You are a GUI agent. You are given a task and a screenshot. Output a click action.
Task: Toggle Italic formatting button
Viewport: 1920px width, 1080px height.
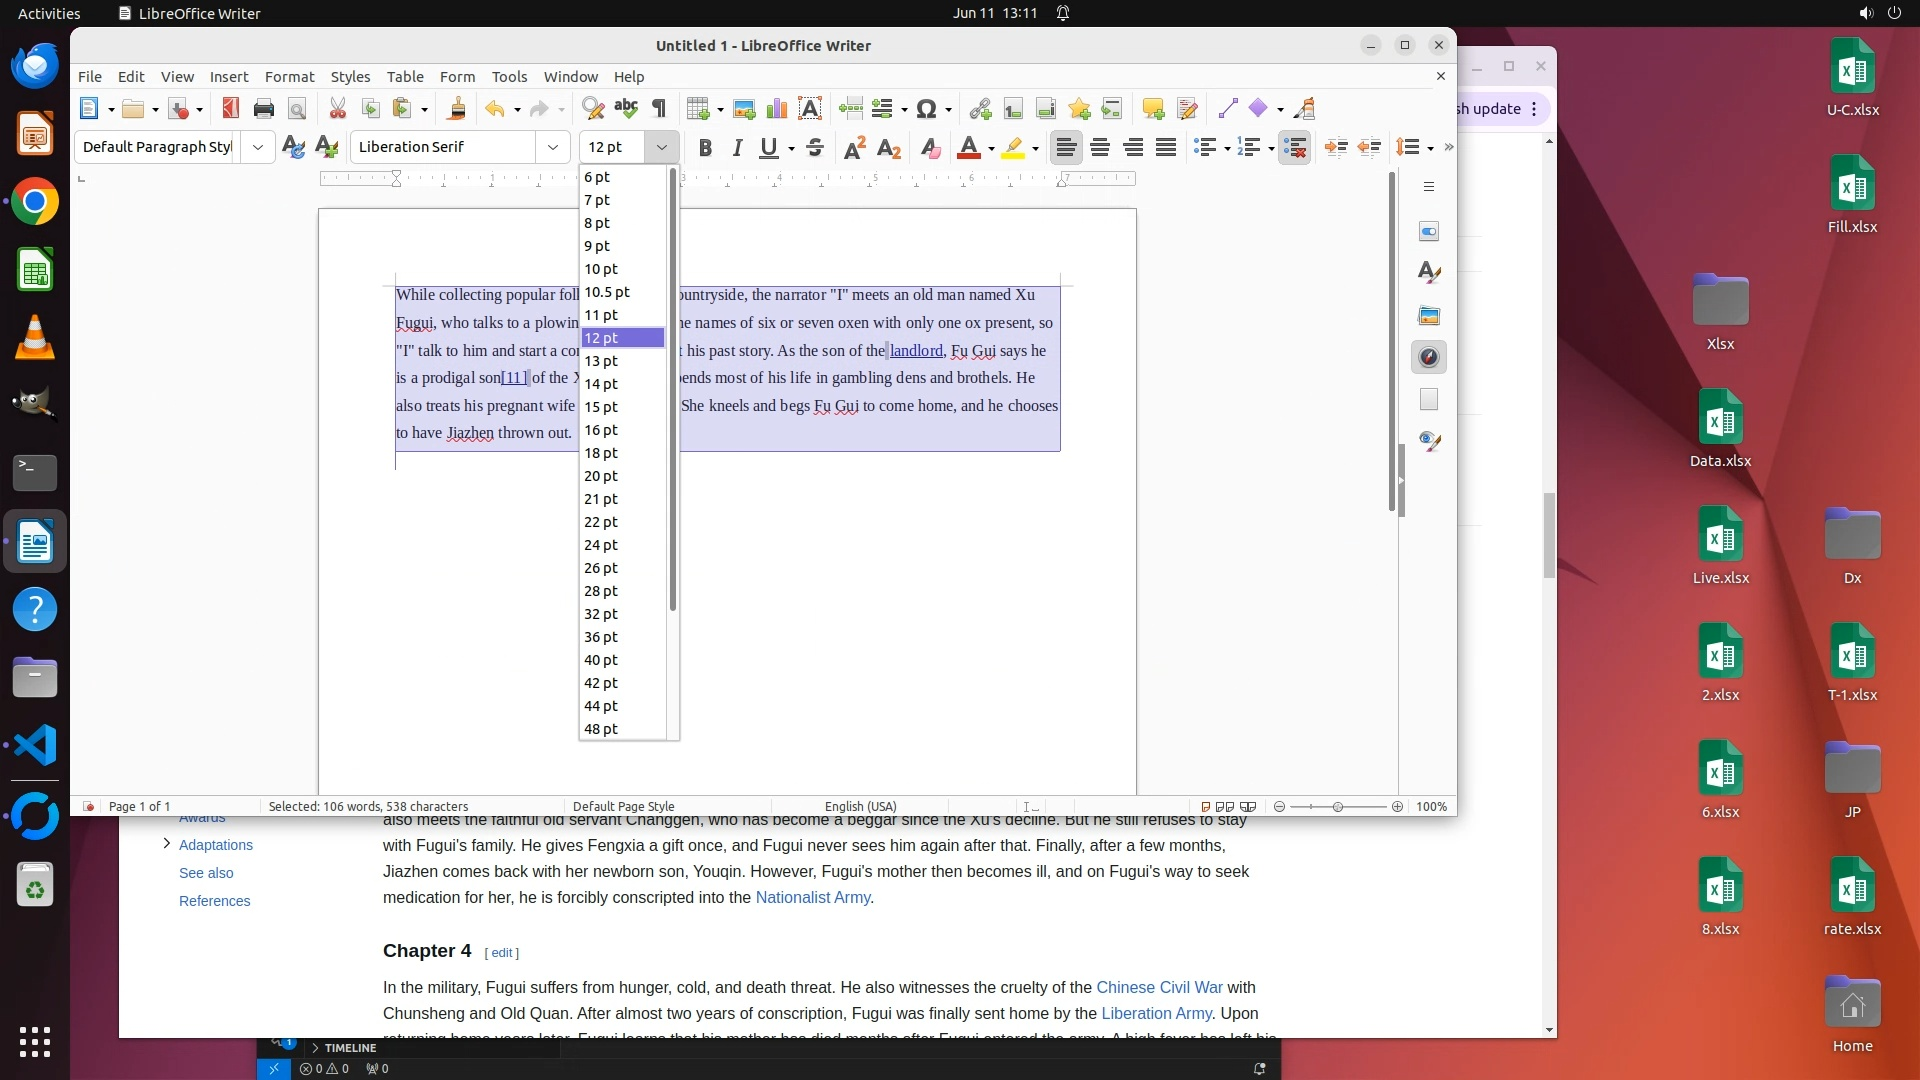click(737, 148)
